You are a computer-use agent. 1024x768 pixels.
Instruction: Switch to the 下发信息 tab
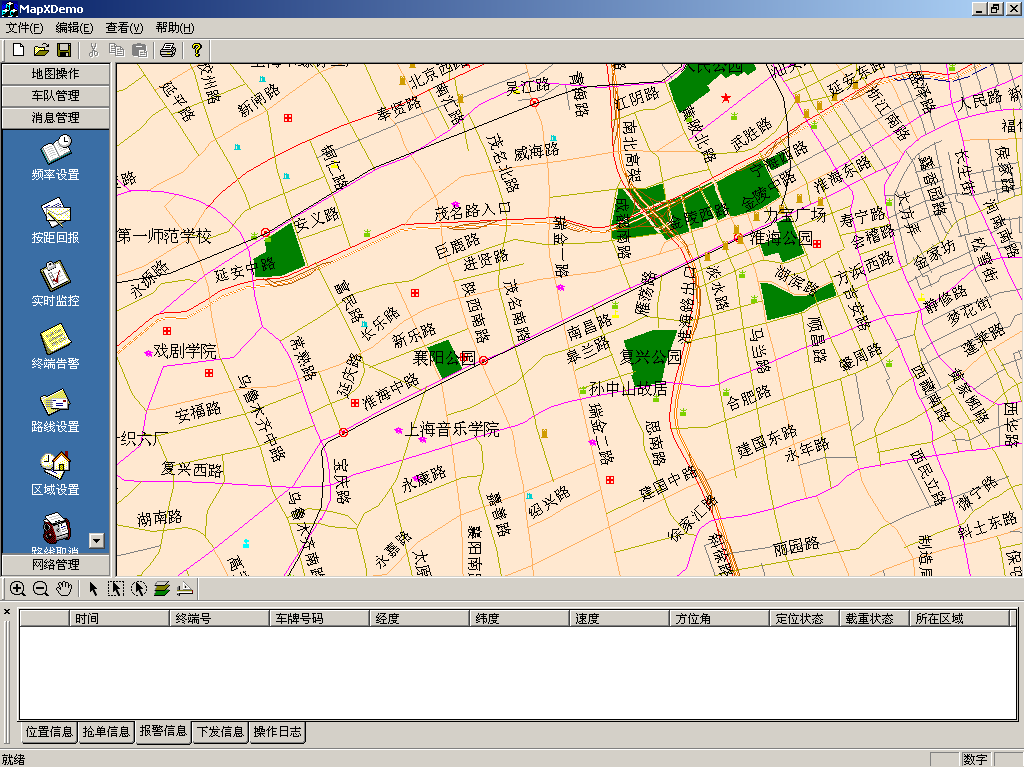220,732
